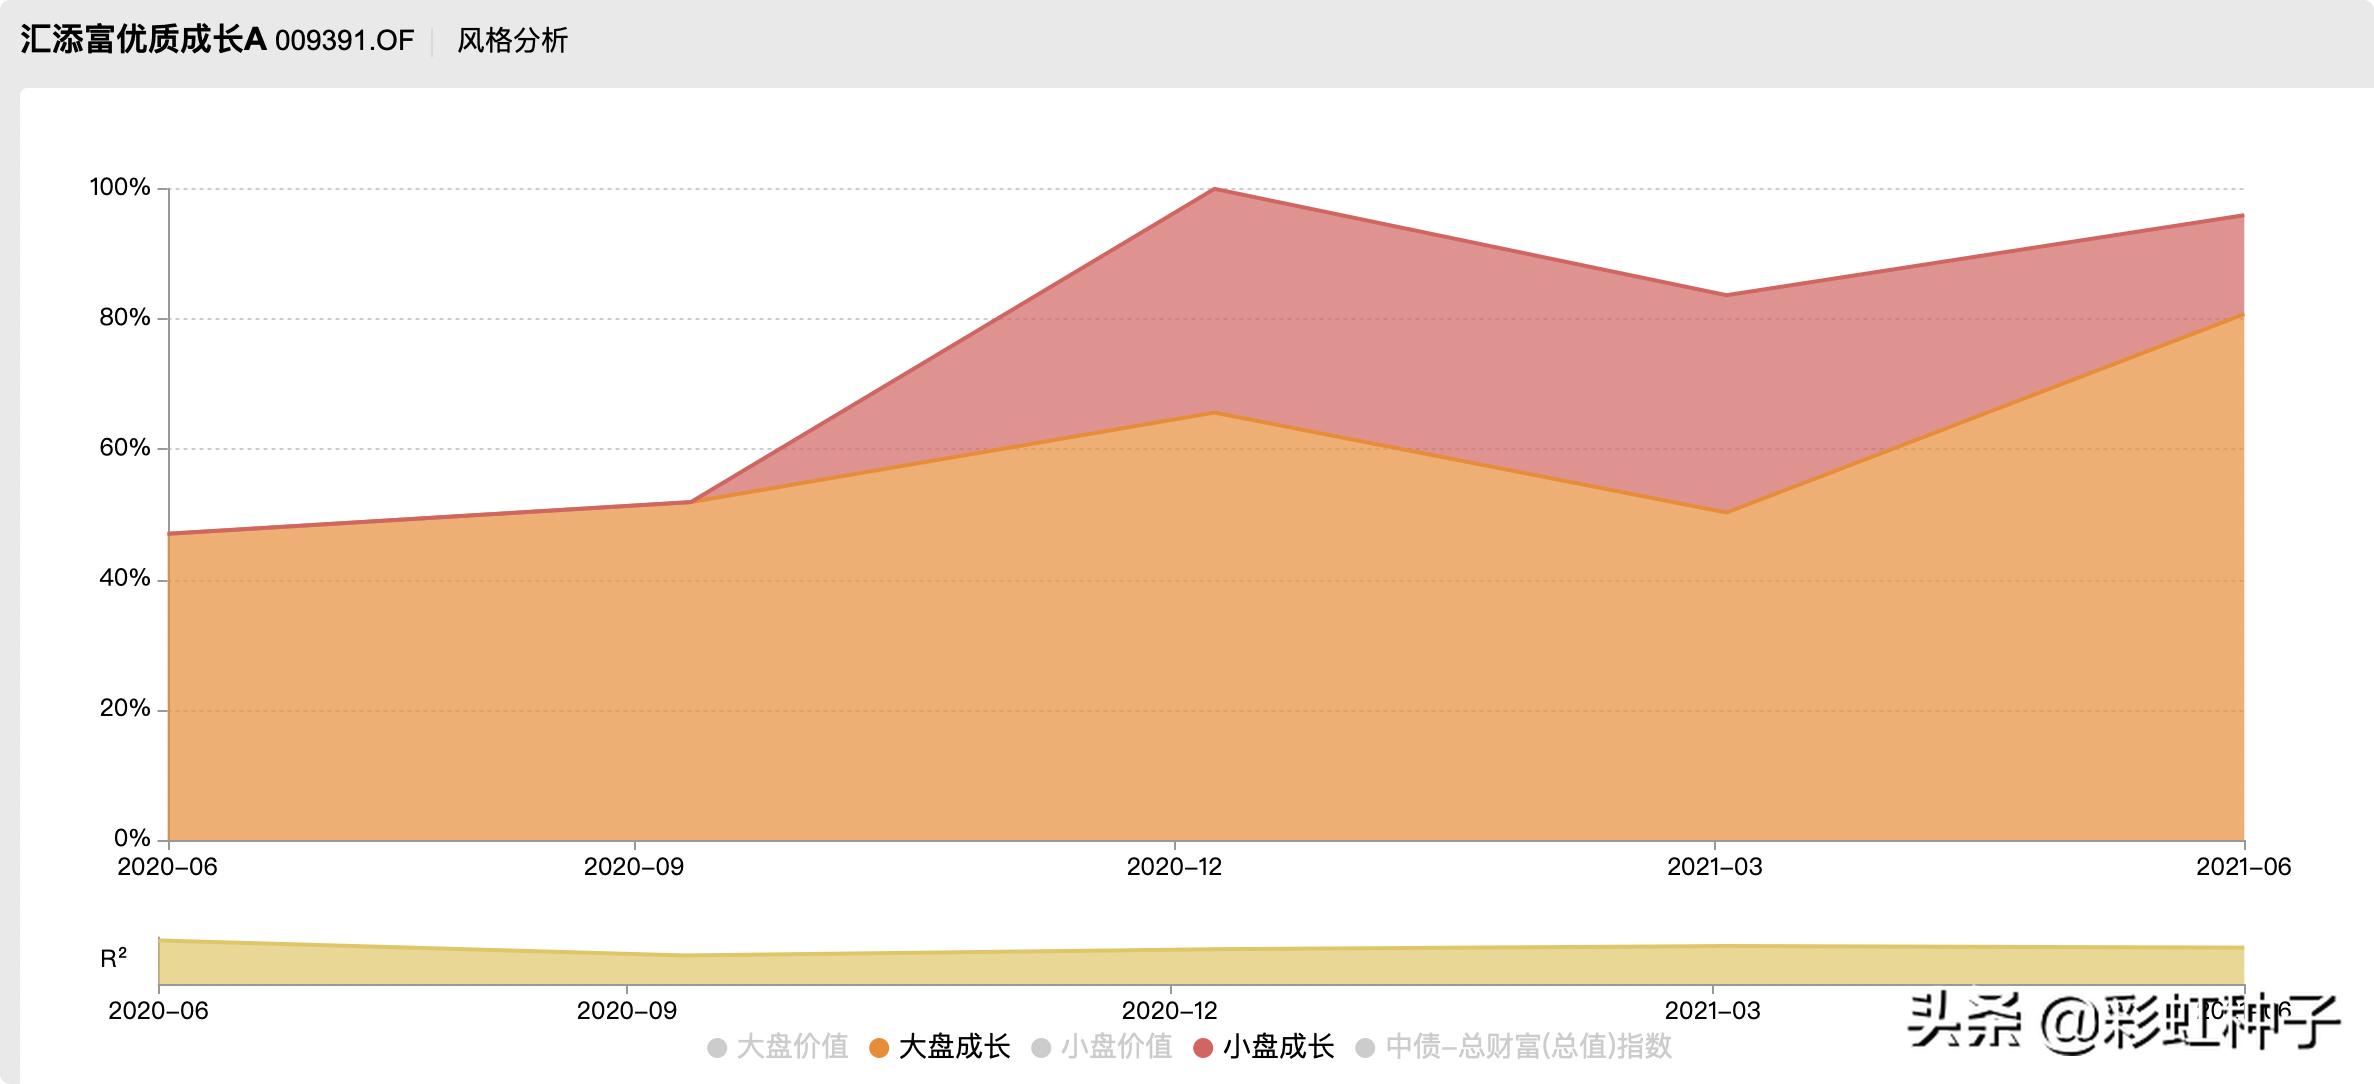
Task: Open the 风格分析 tab
Action: [x=512, y=41]
